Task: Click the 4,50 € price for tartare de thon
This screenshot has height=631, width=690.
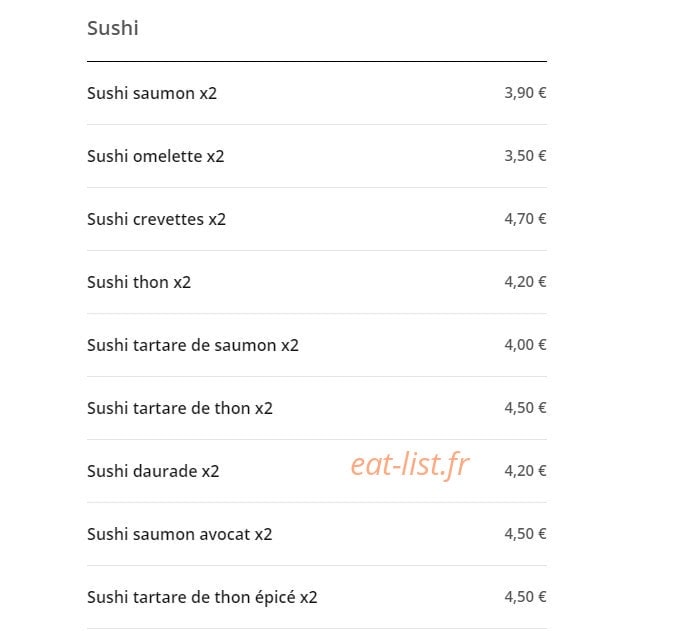Action: [525, 407]
